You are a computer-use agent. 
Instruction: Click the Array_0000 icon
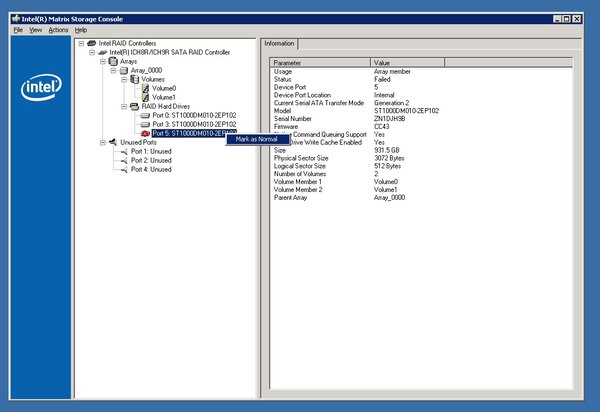click(124, 70)
